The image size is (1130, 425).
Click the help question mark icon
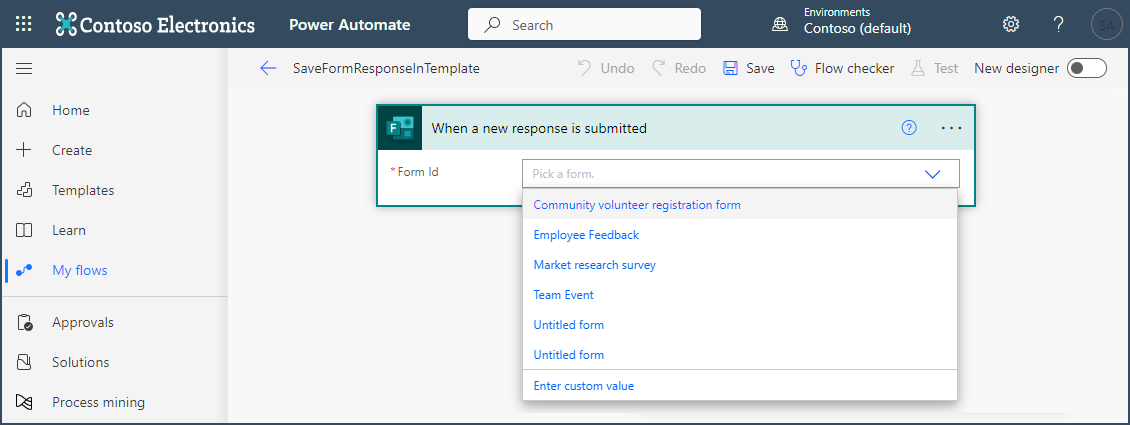(1058, 24)
